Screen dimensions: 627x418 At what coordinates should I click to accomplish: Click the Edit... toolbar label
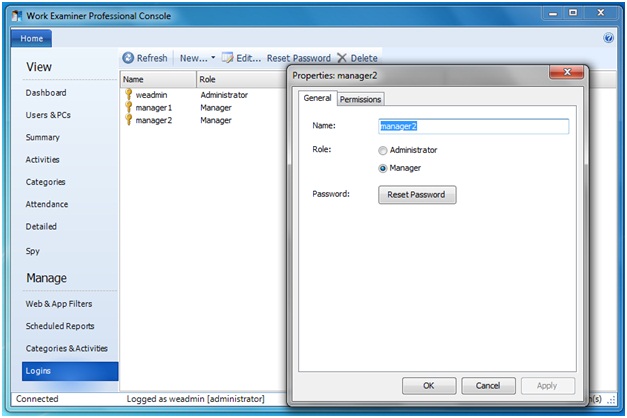[x=248, y=58]
